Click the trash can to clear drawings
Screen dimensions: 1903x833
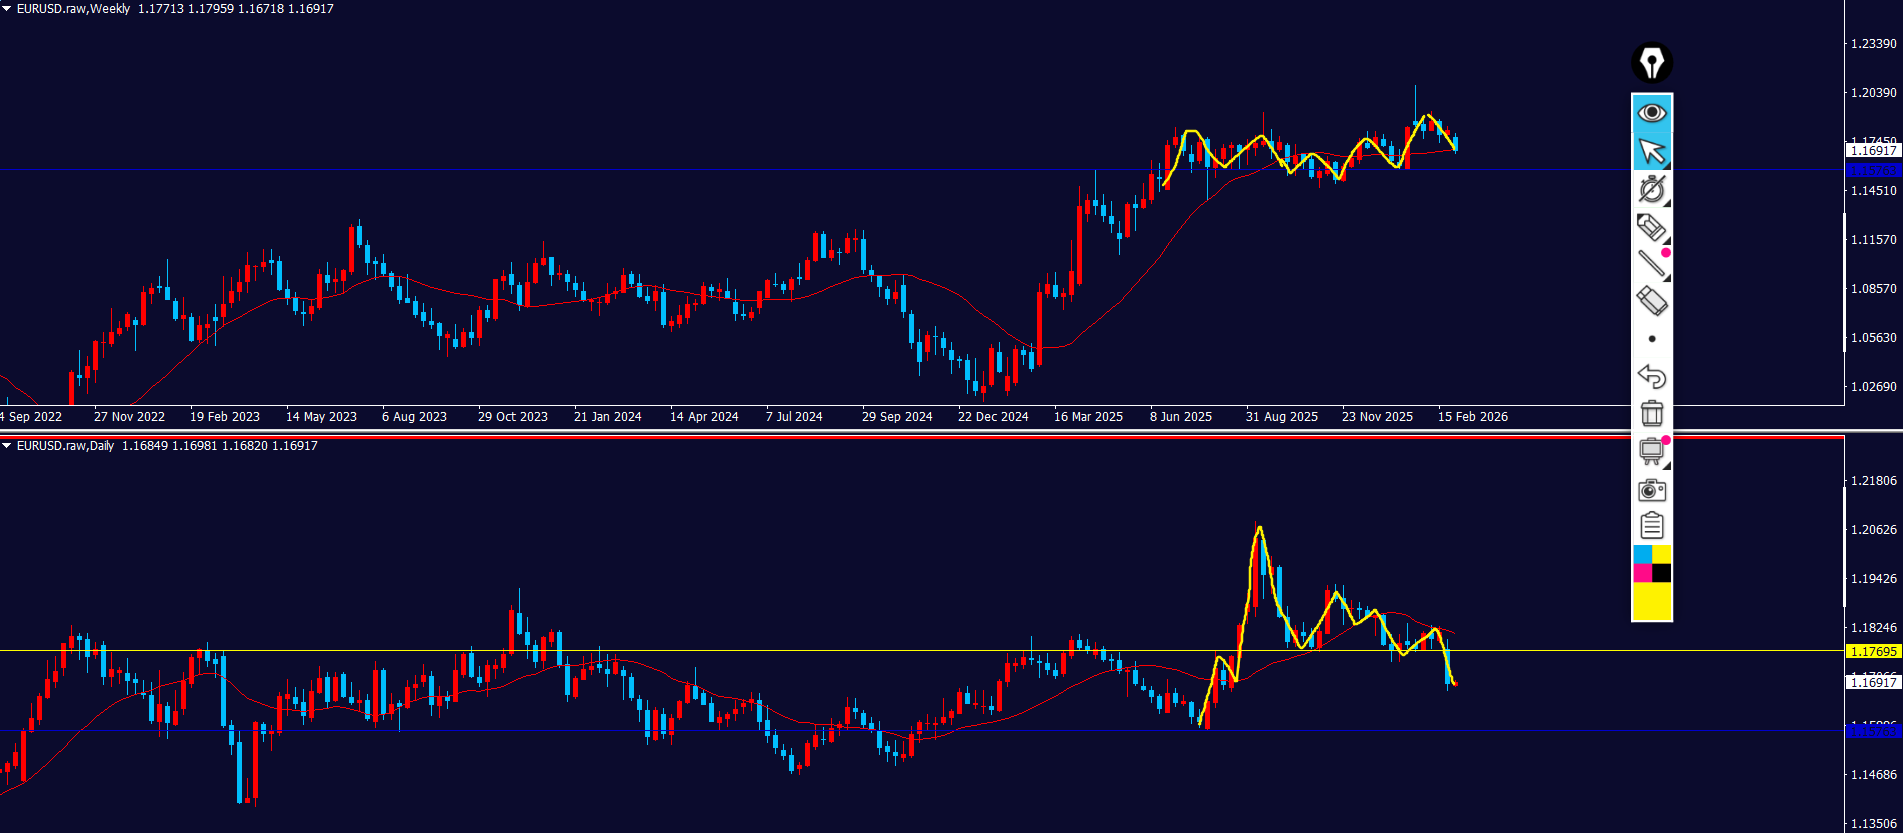(1651, 413)
